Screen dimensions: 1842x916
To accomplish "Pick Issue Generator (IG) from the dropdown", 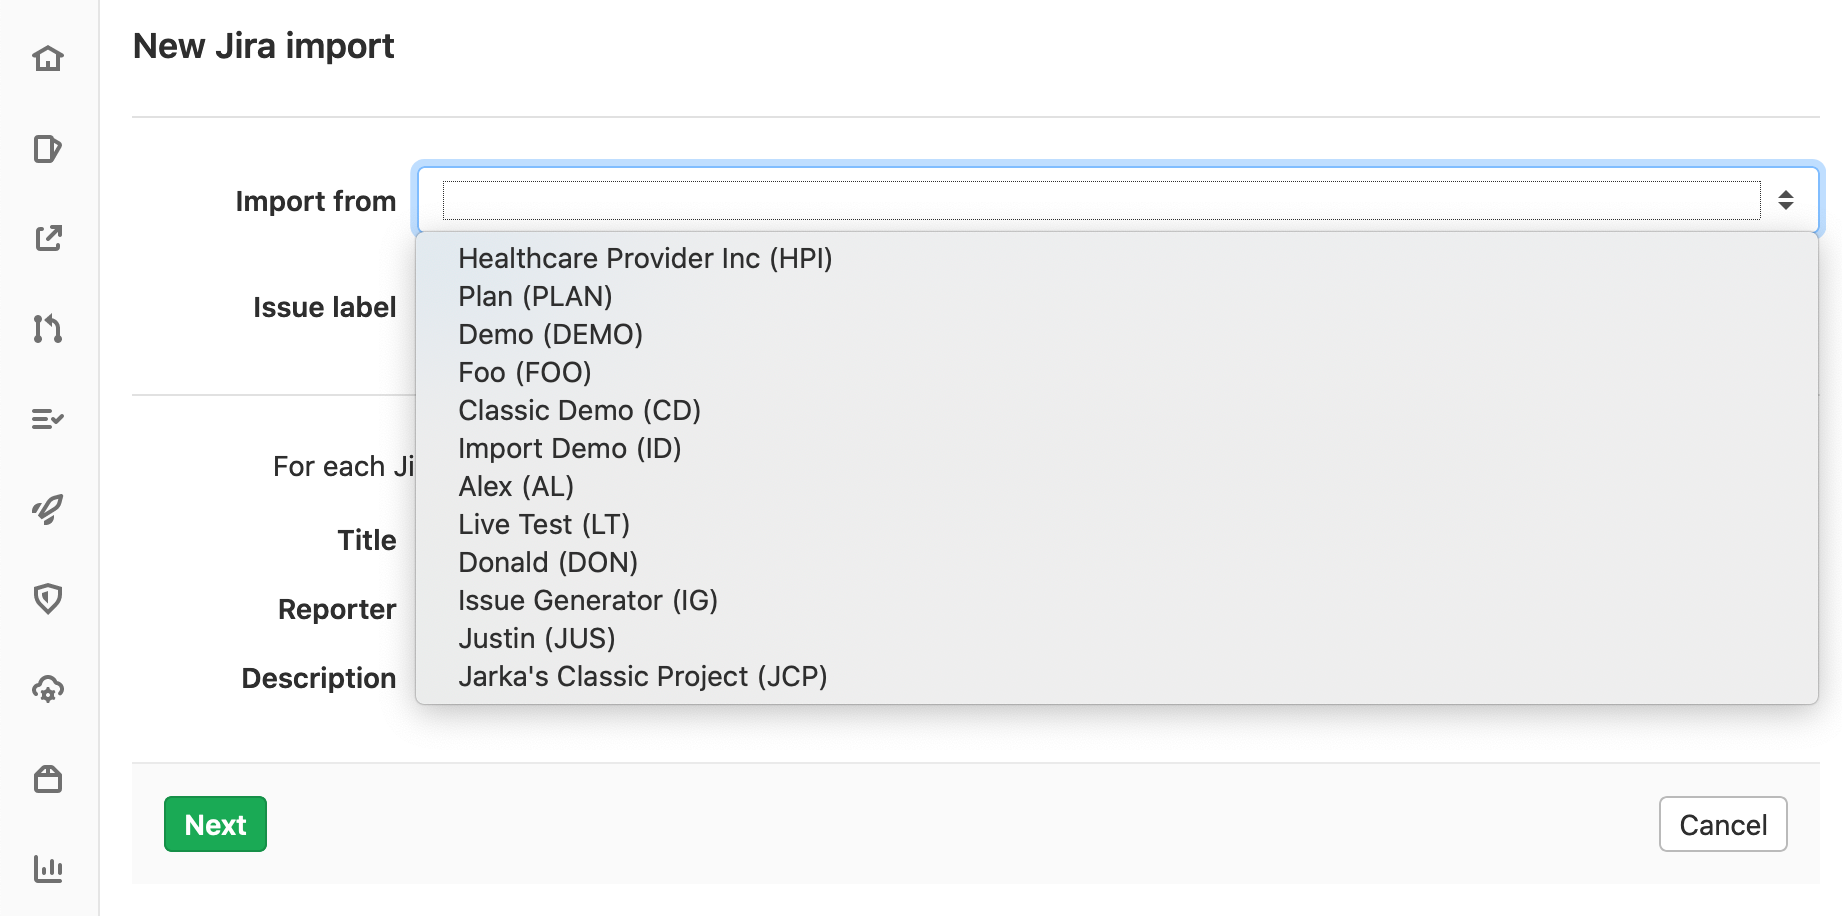I will [x=587, y=600].
